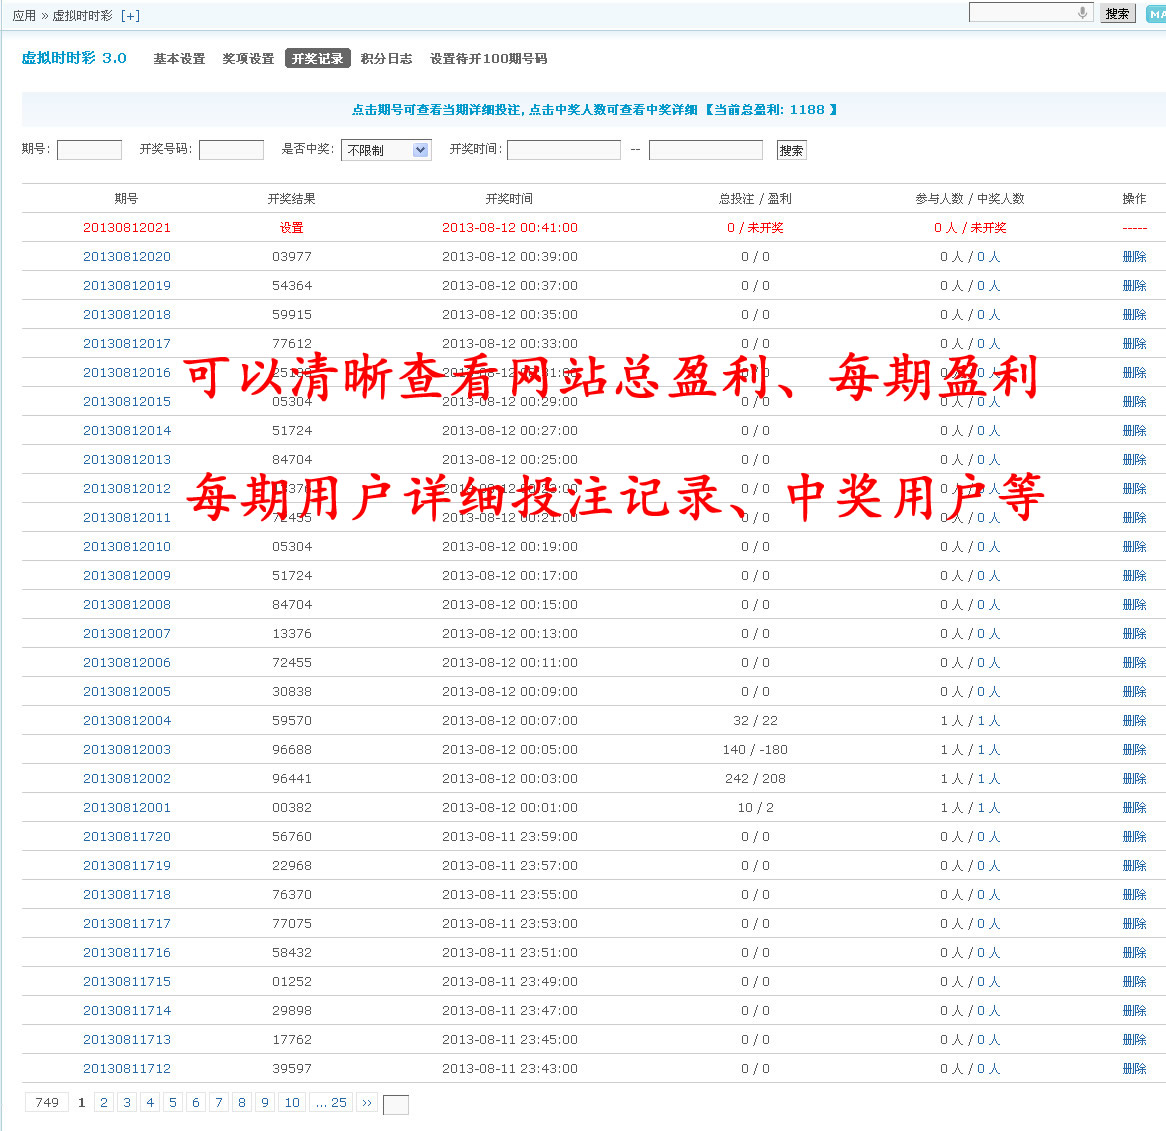The image size is (1166, 1131).
Task: Click 总投注/盈利 value 242 / 208
Action: [755, 779]
